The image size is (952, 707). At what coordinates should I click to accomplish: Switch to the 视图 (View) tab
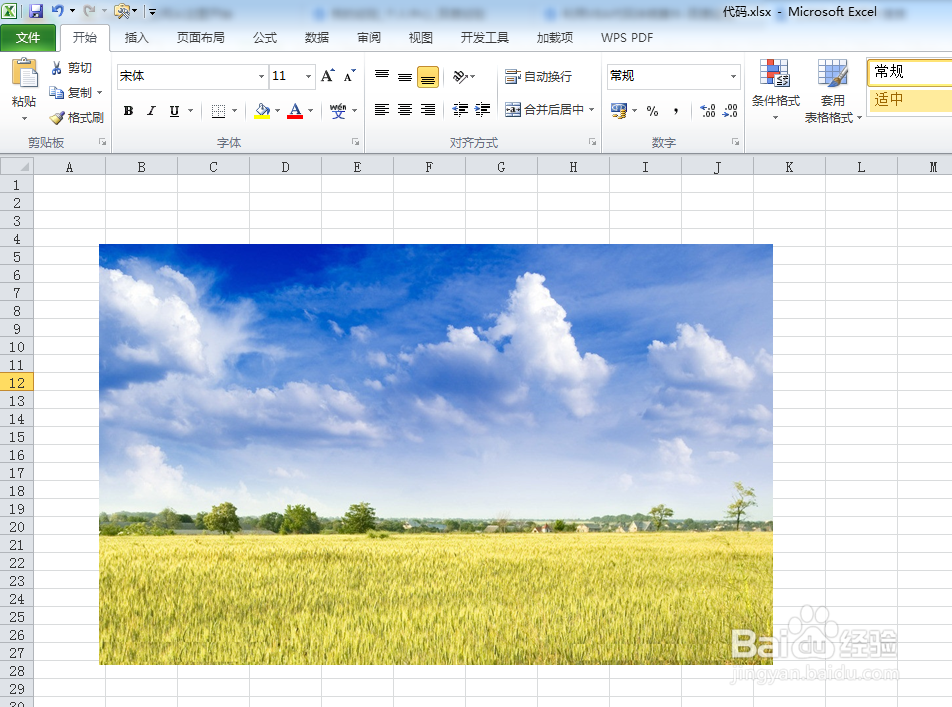tap(420, 38)
